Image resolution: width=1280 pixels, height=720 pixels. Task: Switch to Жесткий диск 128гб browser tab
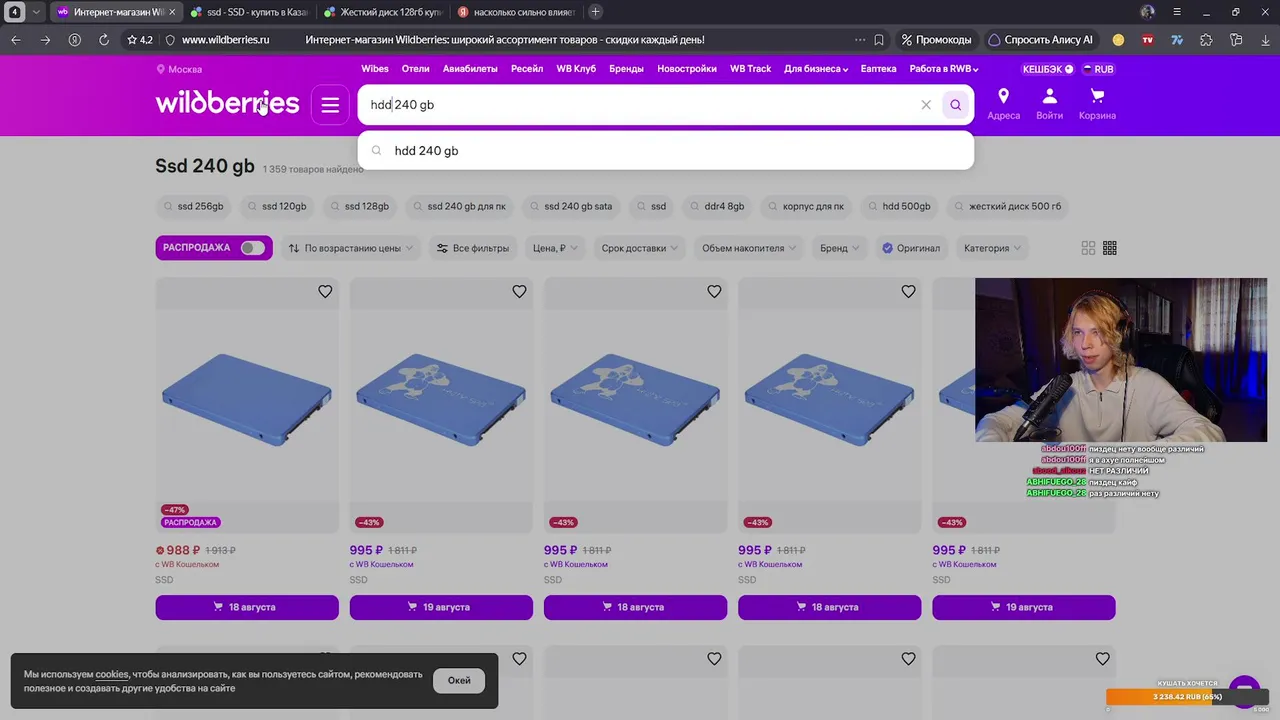pyautogui.click(x=383, y=12)
